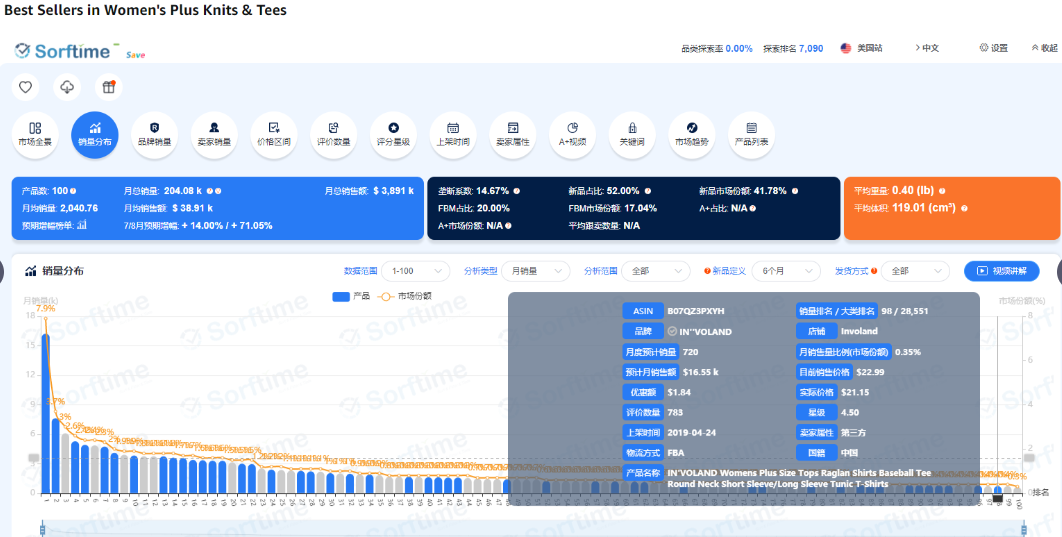Click the second bar for rank 2
The image size is (1062, 537).
[56, 456]
